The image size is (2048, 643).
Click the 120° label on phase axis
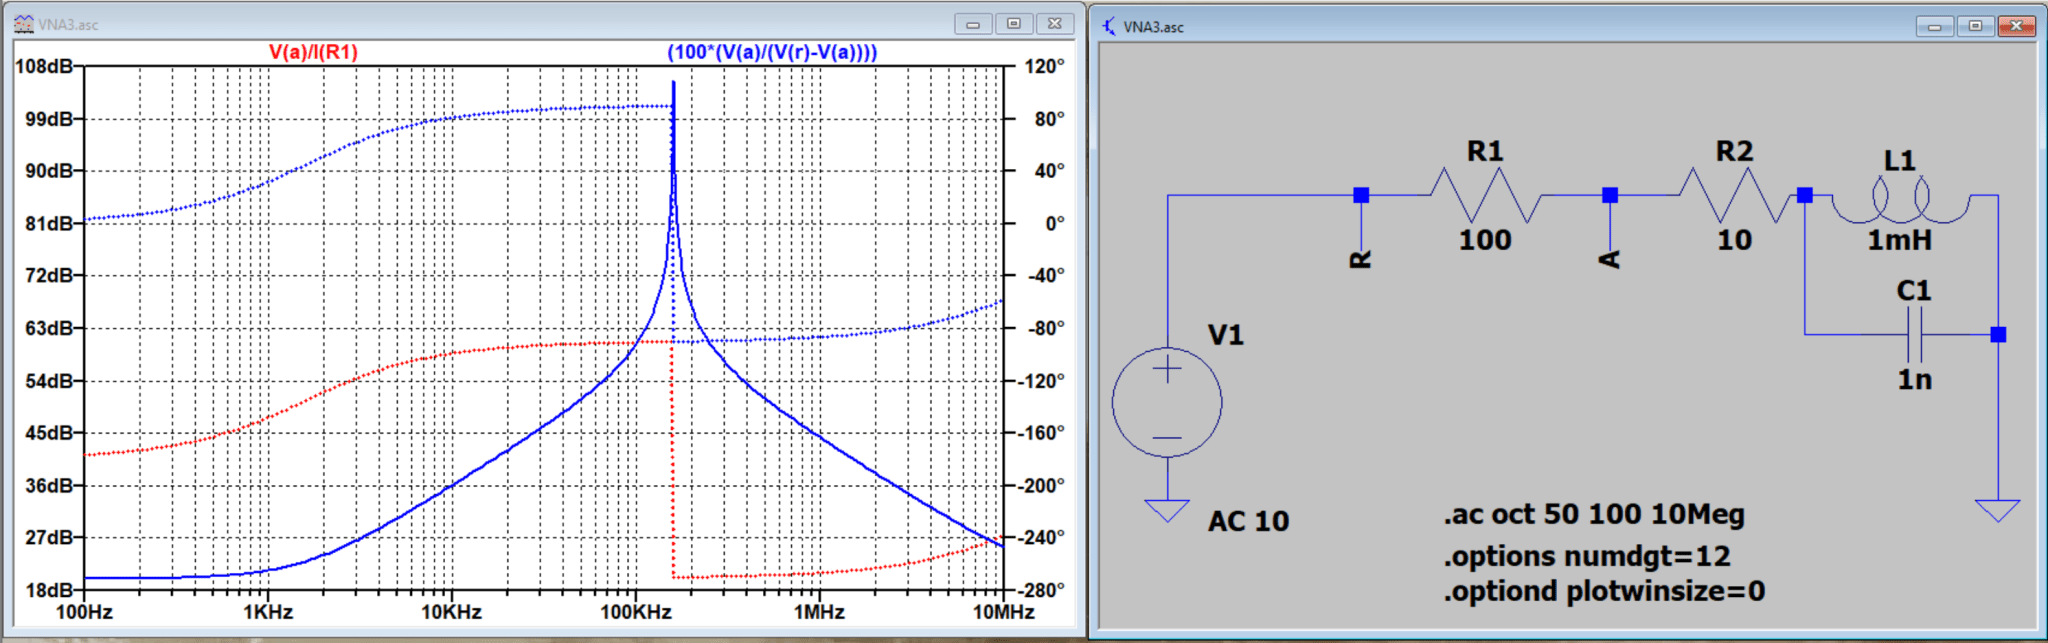[x=1045, y=66]
